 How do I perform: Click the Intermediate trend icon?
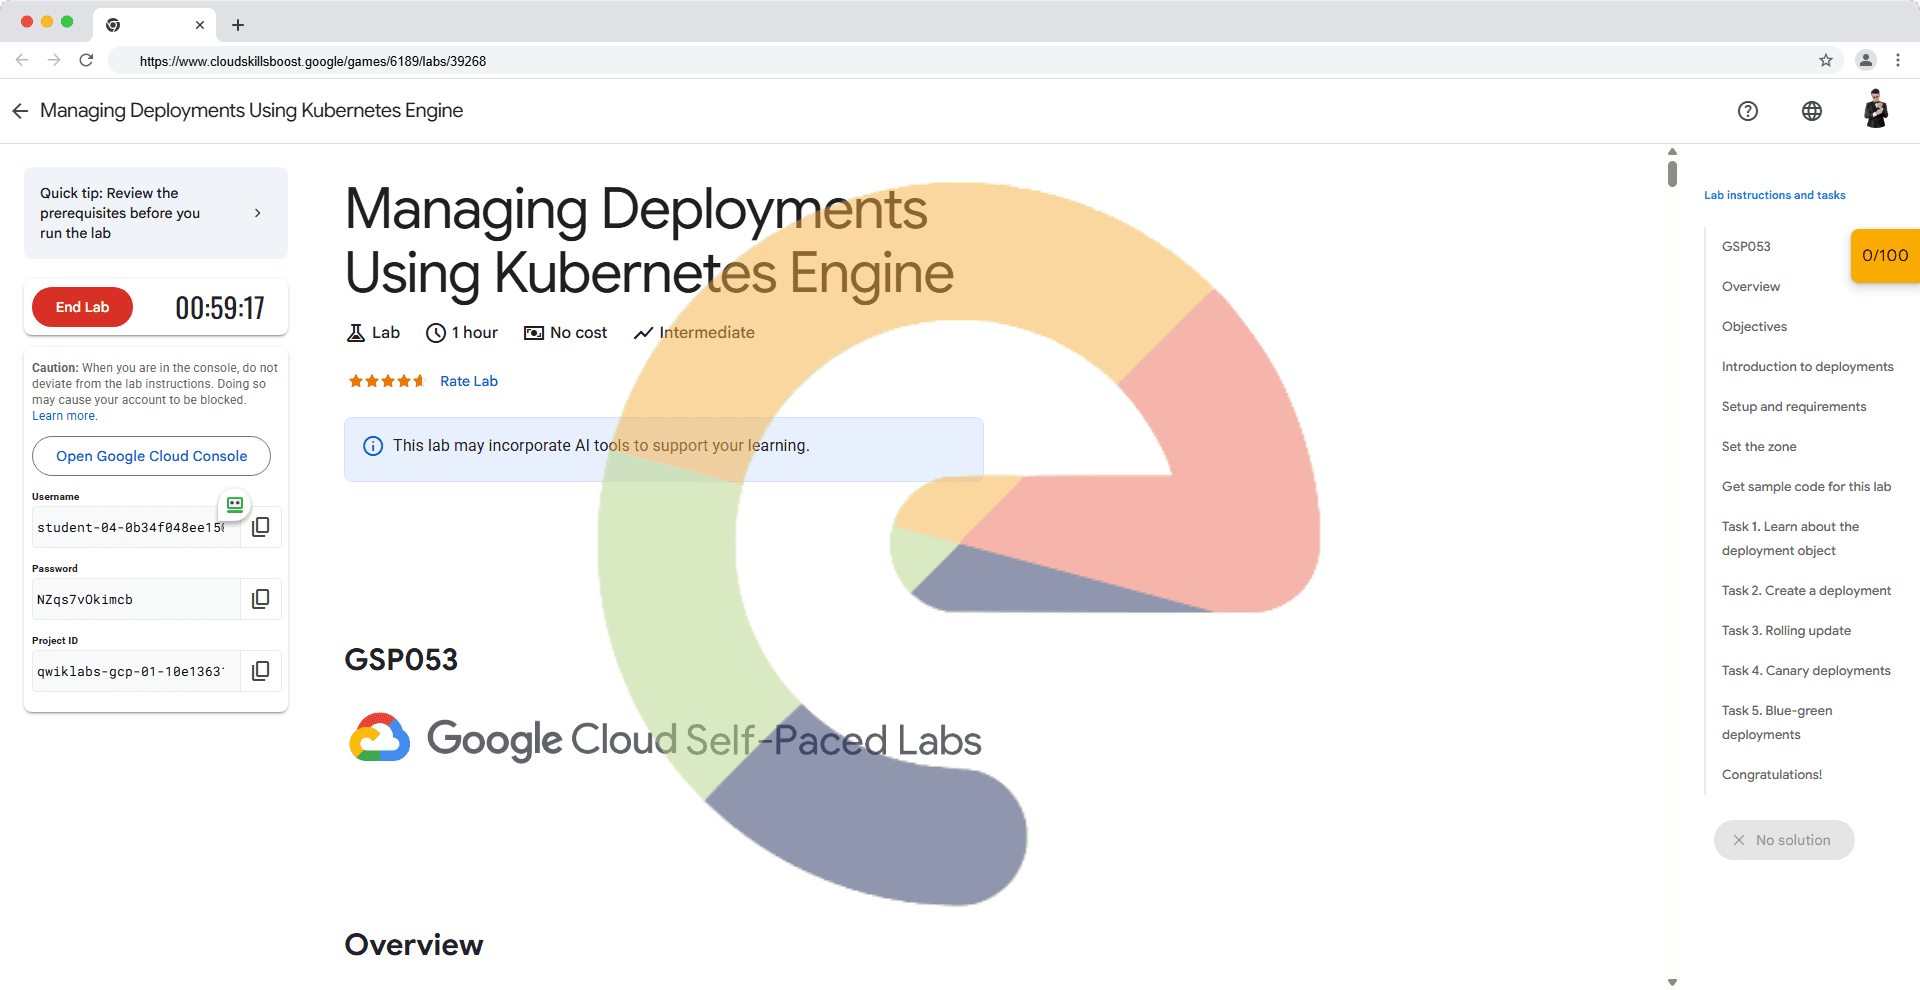[644, 333]
